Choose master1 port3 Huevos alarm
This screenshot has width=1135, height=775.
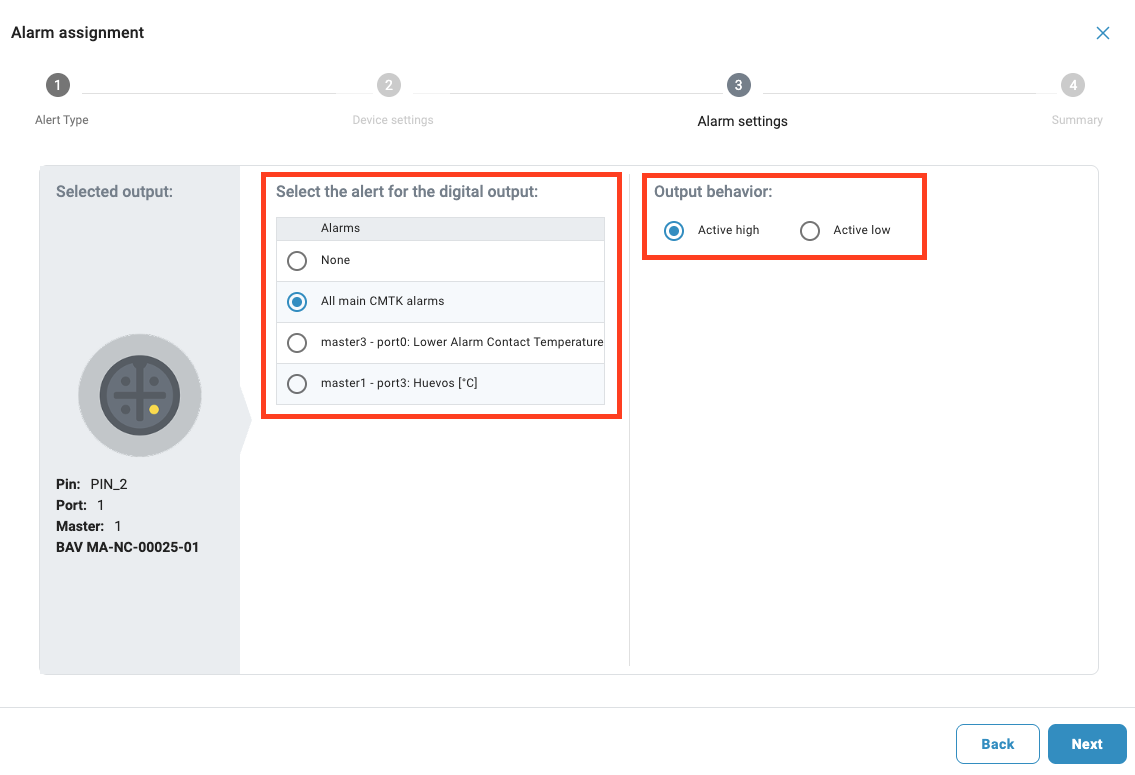(297, 384)
